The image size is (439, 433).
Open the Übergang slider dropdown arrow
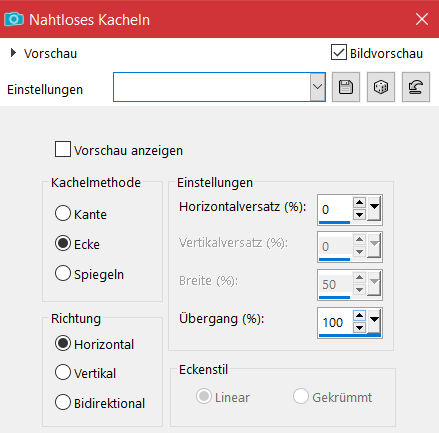374,321
